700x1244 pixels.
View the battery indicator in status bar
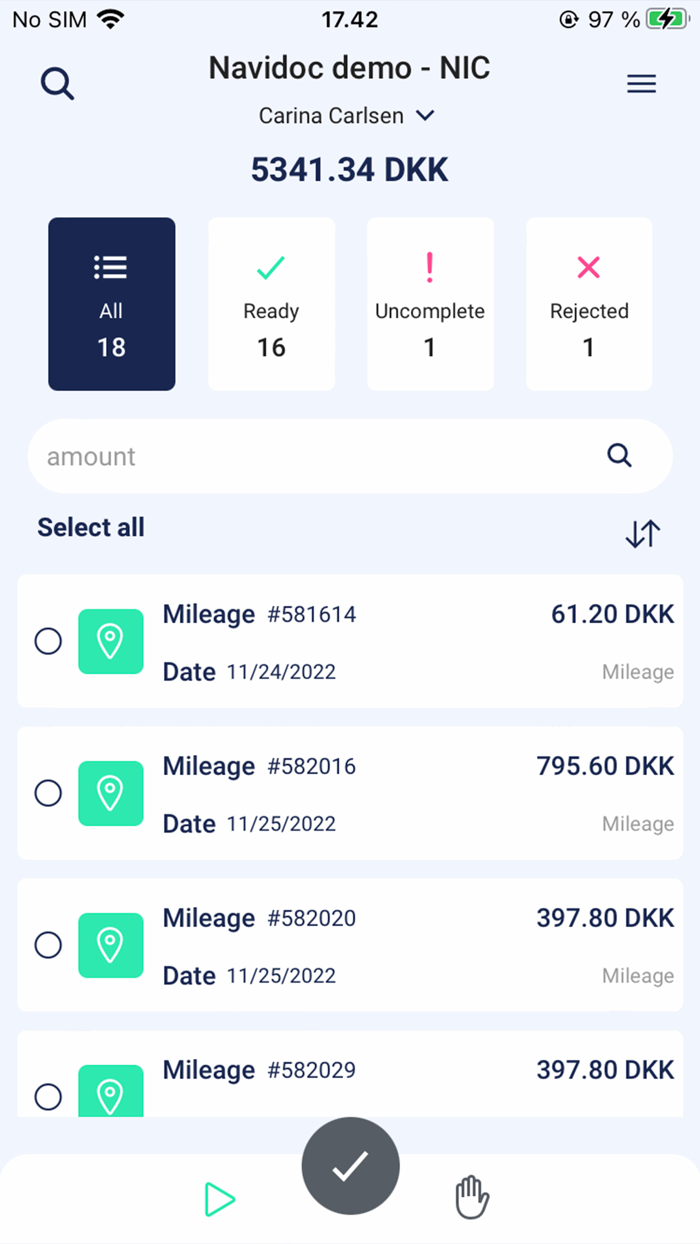coord(668,18)
